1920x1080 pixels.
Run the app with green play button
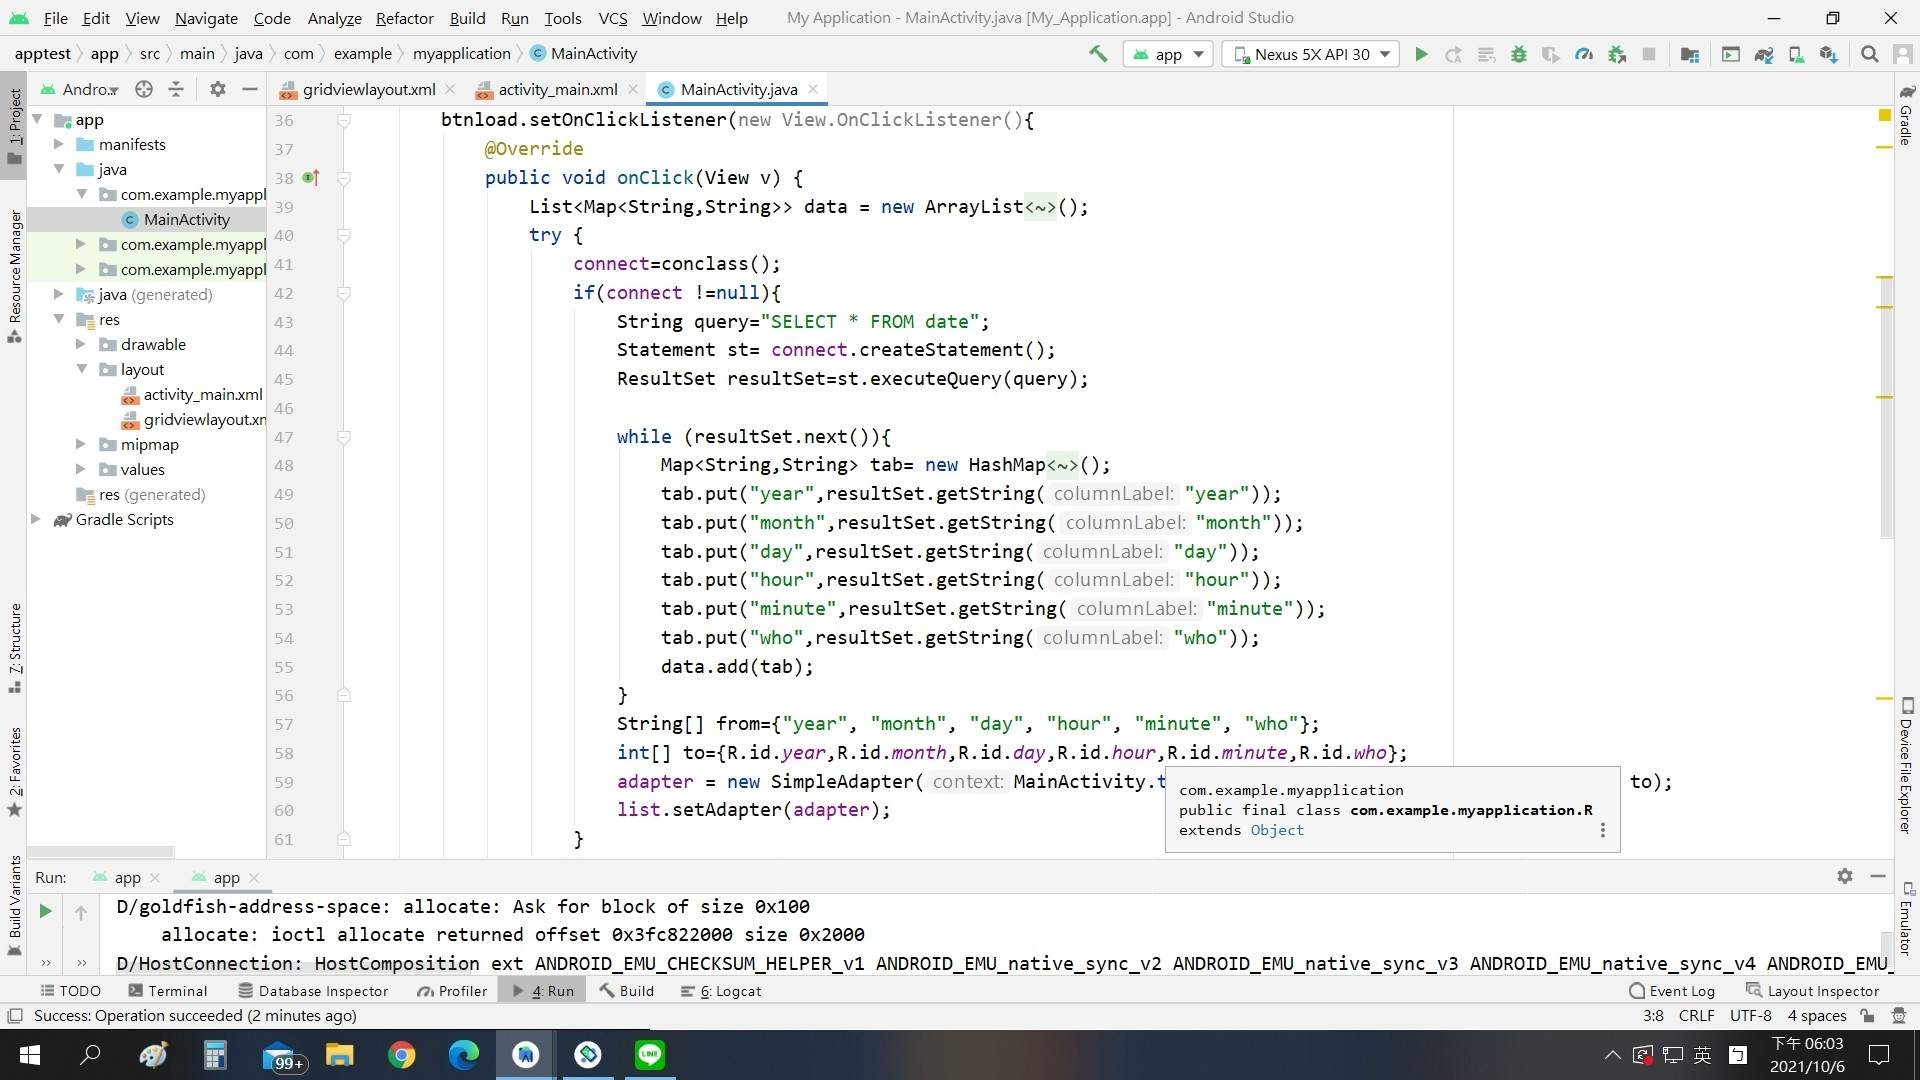(x=1421, y=54)
